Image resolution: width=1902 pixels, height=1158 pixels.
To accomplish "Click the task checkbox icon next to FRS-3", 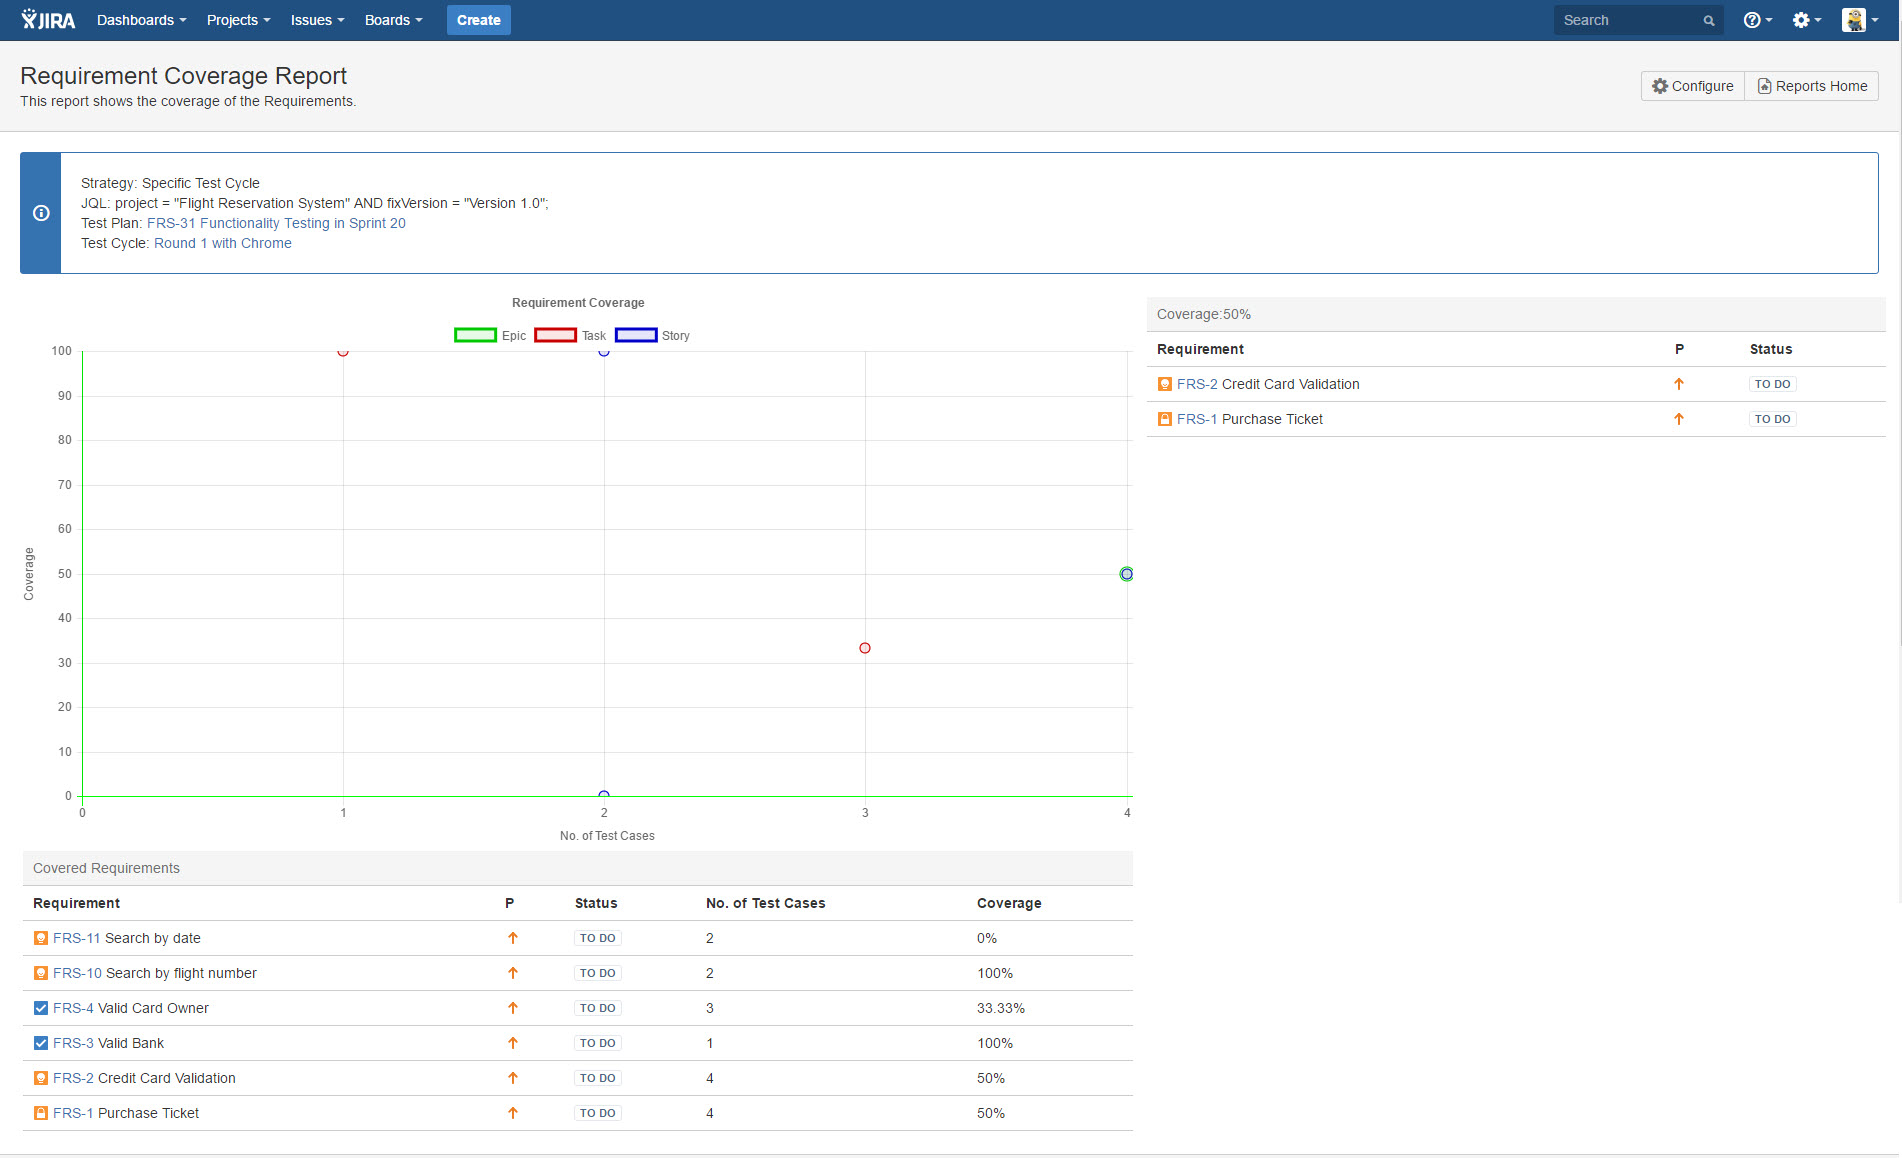I will [x=41, y=1043].
